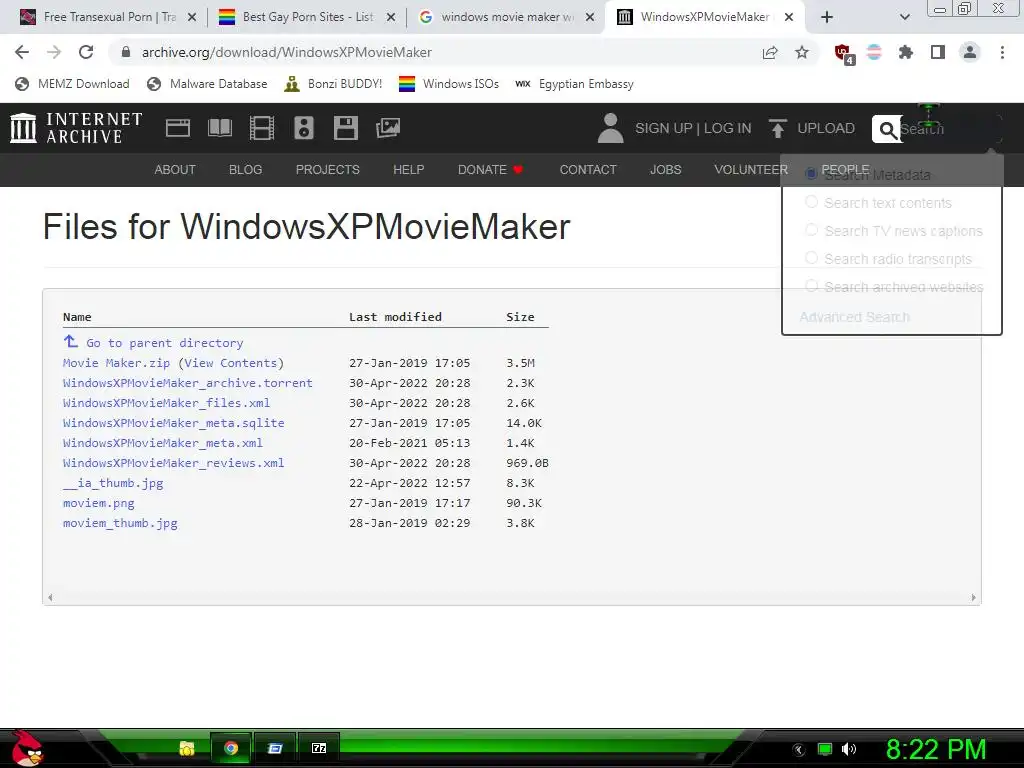This screenshot has width=1024, height=768.
Task: Open the CONTACT menu item
Action: pyautogui.click(x=588, y=170)
